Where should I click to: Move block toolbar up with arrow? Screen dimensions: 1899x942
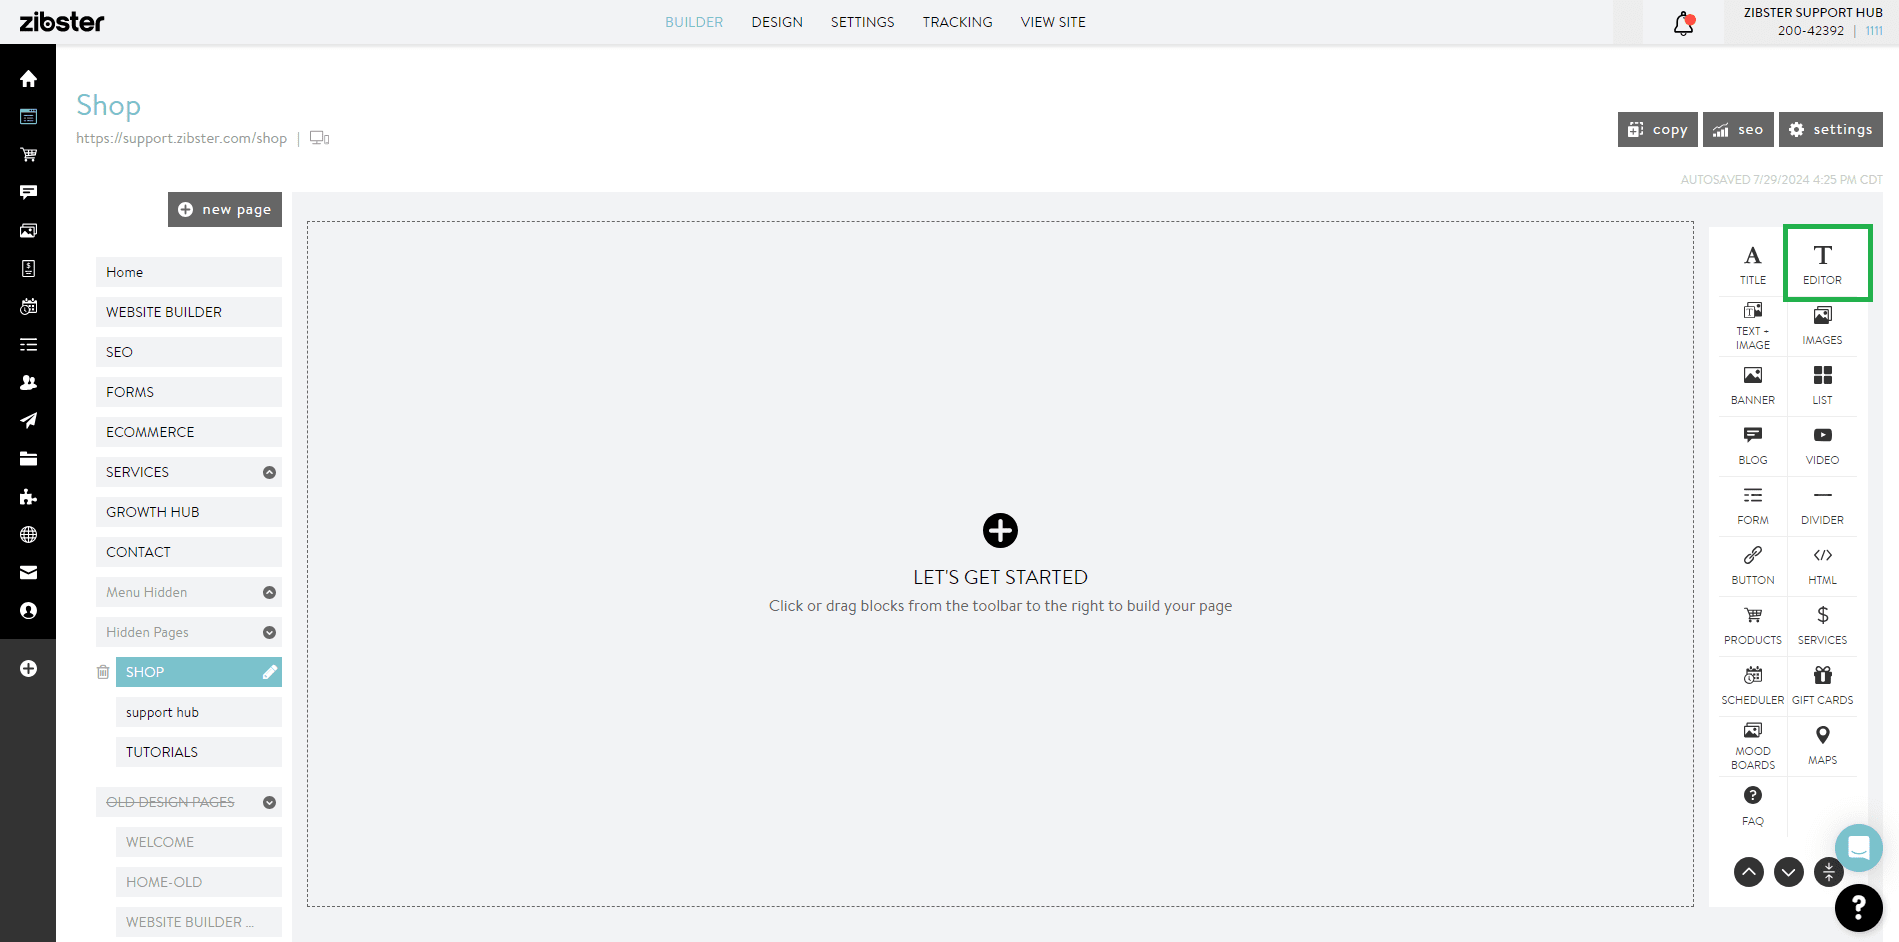(x=1749, y=872)
